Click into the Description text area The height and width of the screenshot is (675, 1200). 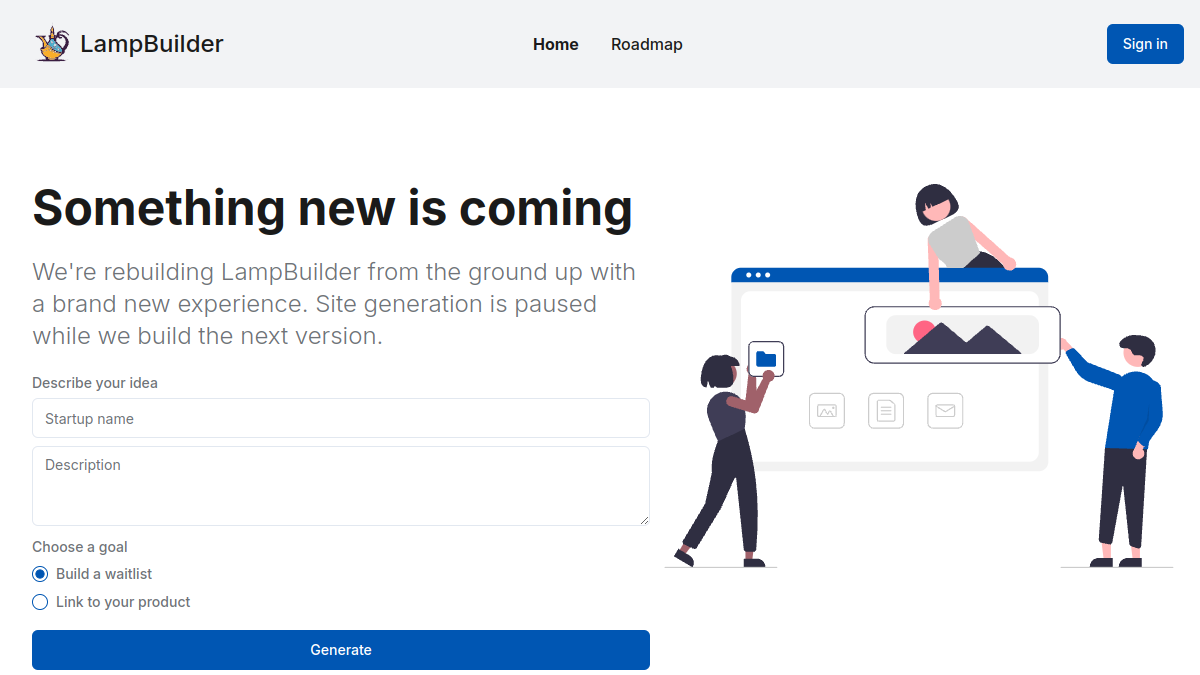coord(341,486)
